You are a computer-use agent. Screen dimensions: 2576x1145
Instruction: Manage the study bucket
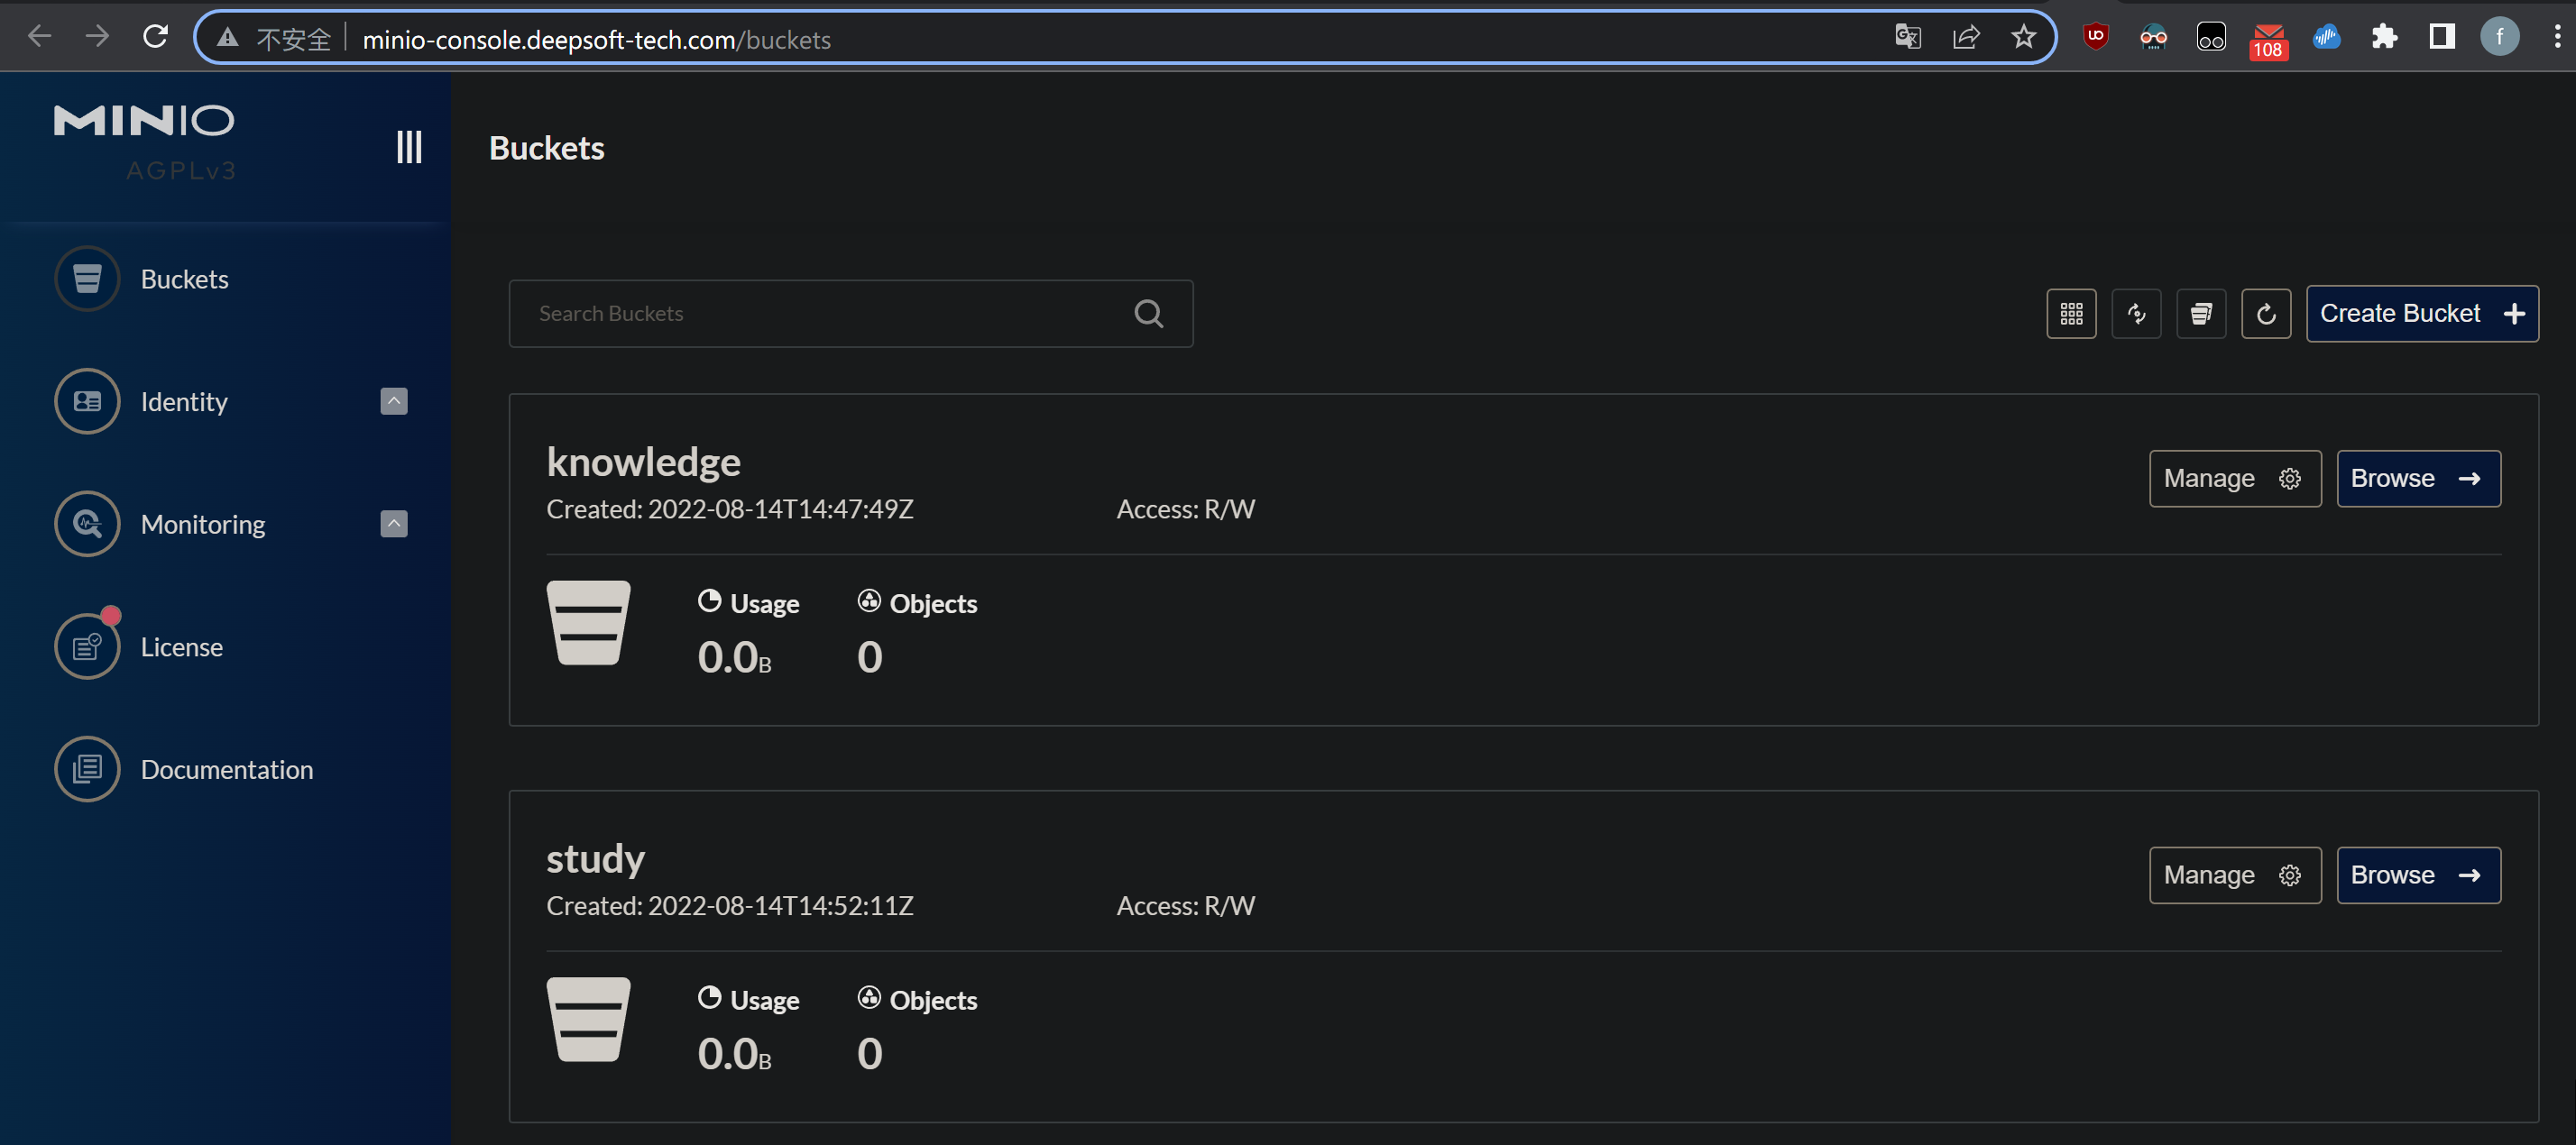click(2234, 875)
